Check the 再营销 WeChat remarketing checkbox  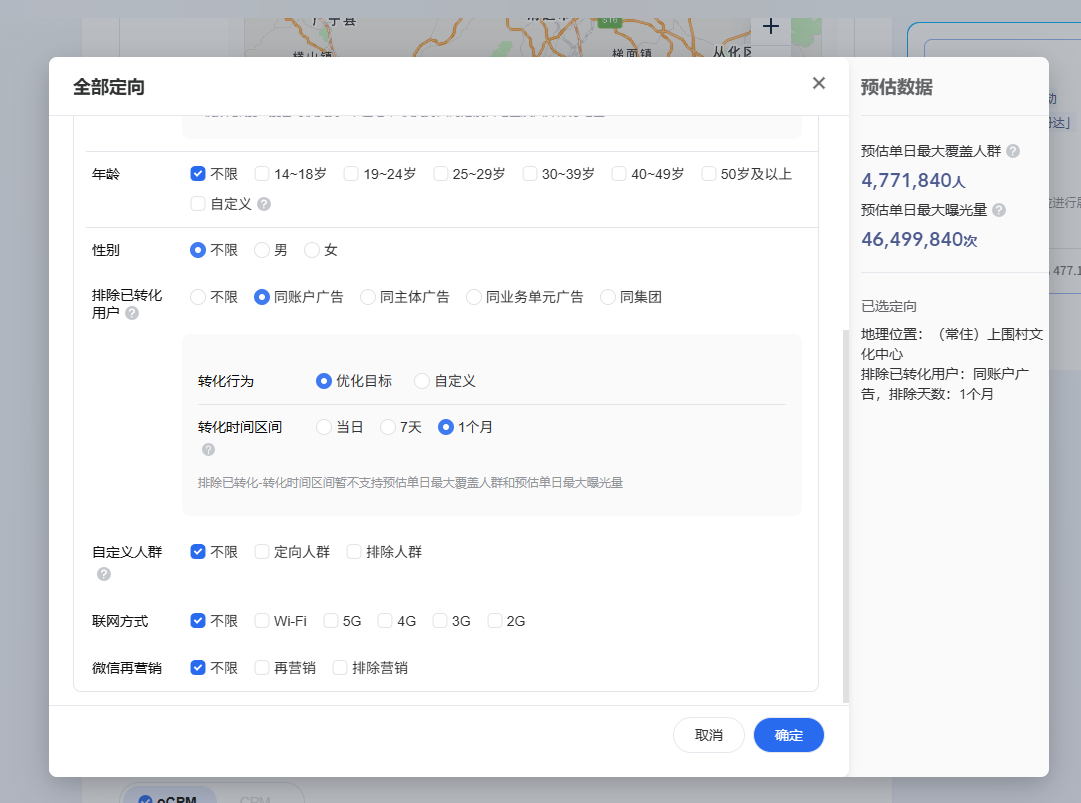262,668
